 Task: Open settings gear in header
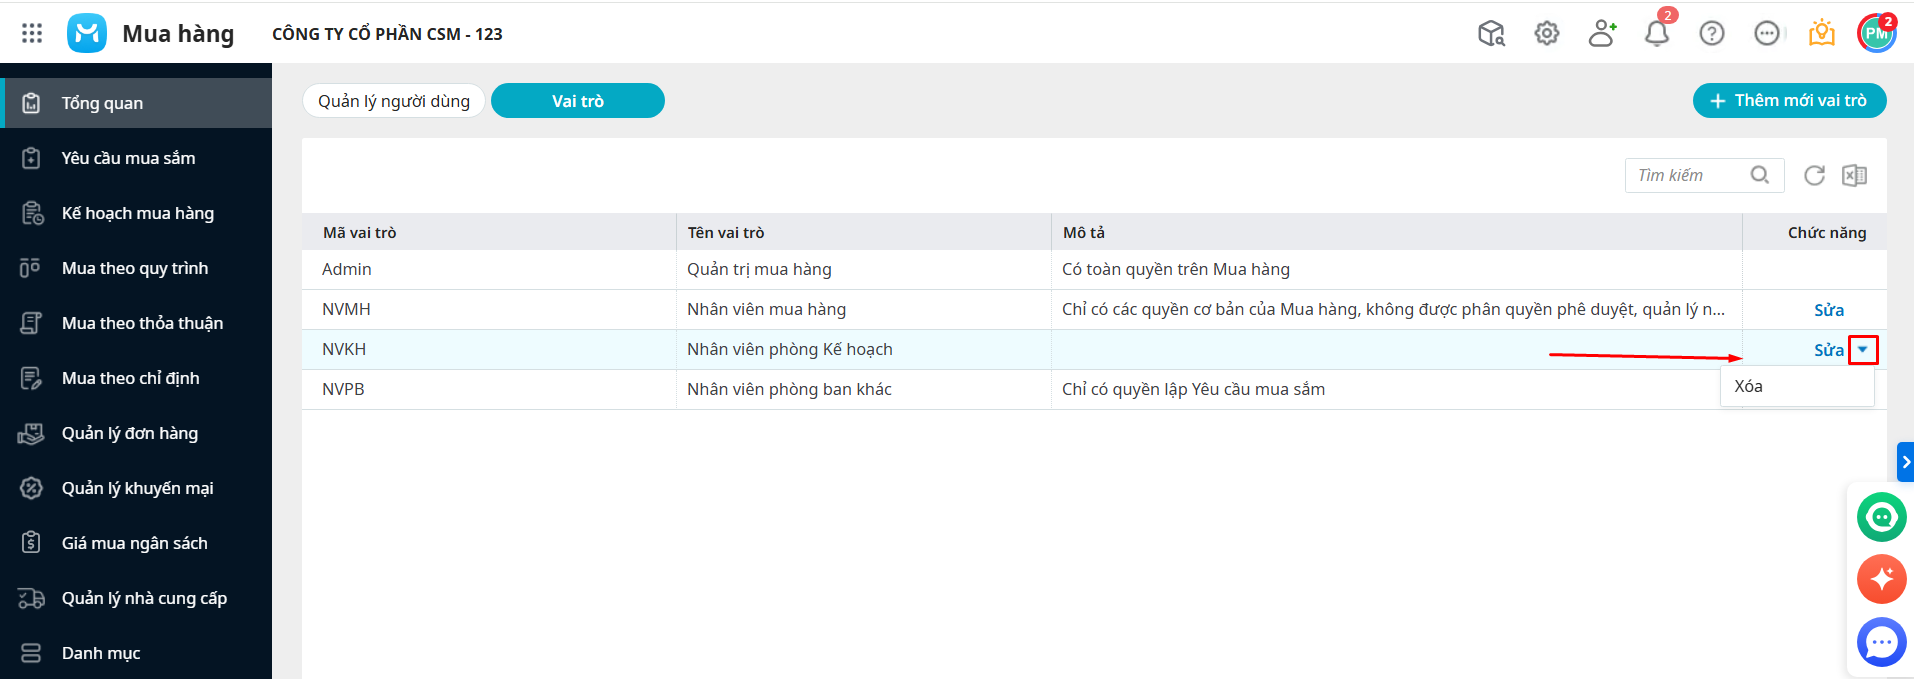[1547, 33]
